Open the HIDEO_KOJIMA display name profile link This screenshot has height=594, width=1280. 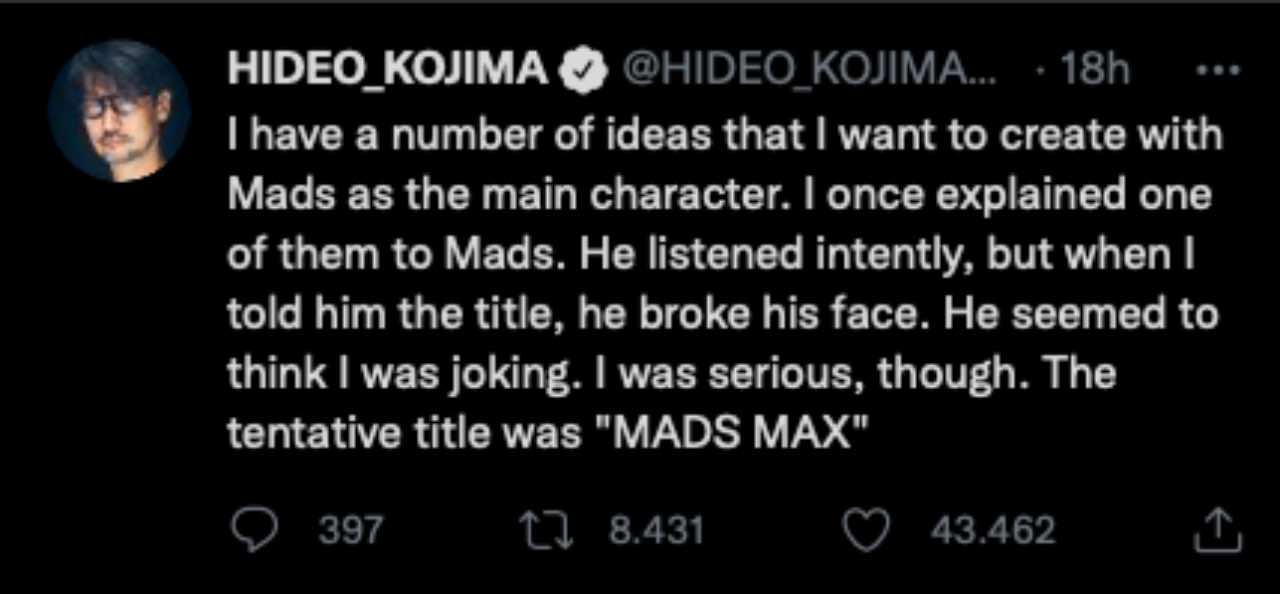389,71
